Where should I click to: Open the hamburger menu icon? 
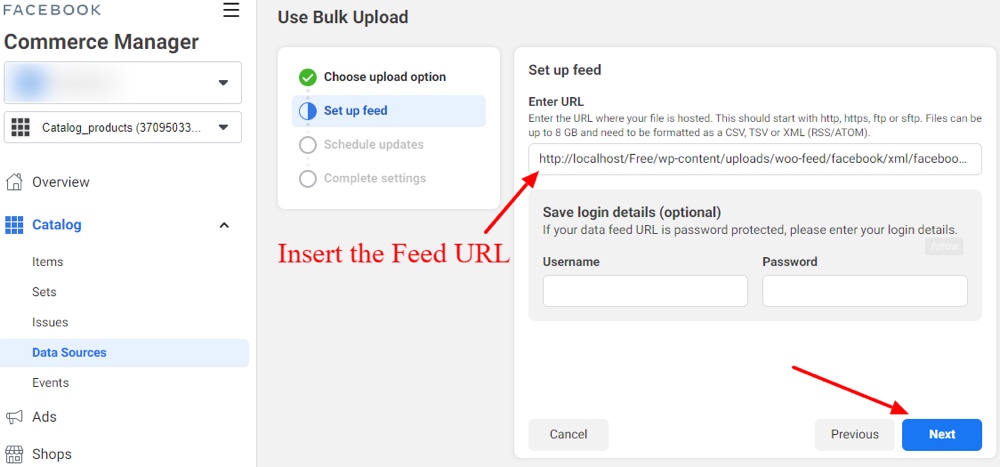point(231,10)
